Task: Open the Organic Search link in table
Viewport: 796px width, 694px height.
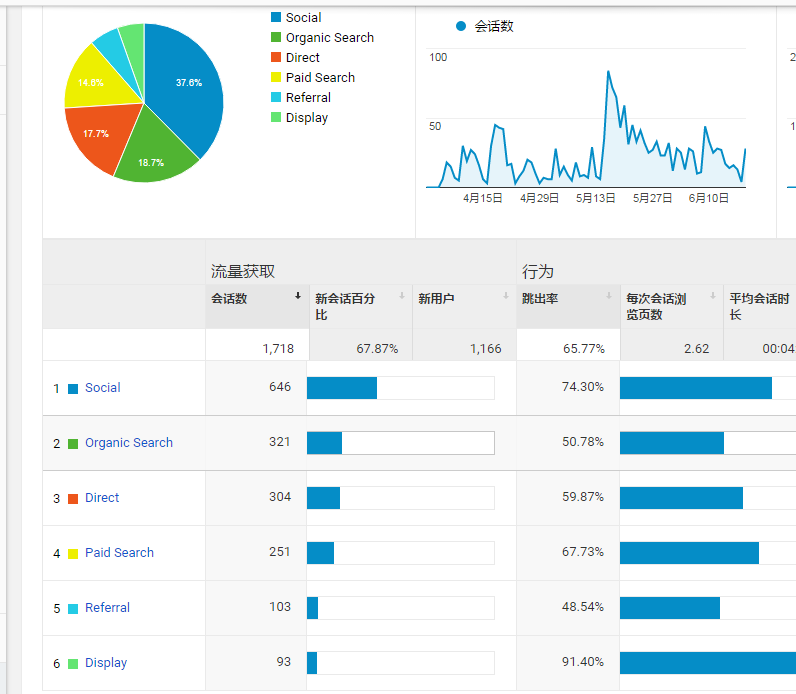Action: pos(128,443)
